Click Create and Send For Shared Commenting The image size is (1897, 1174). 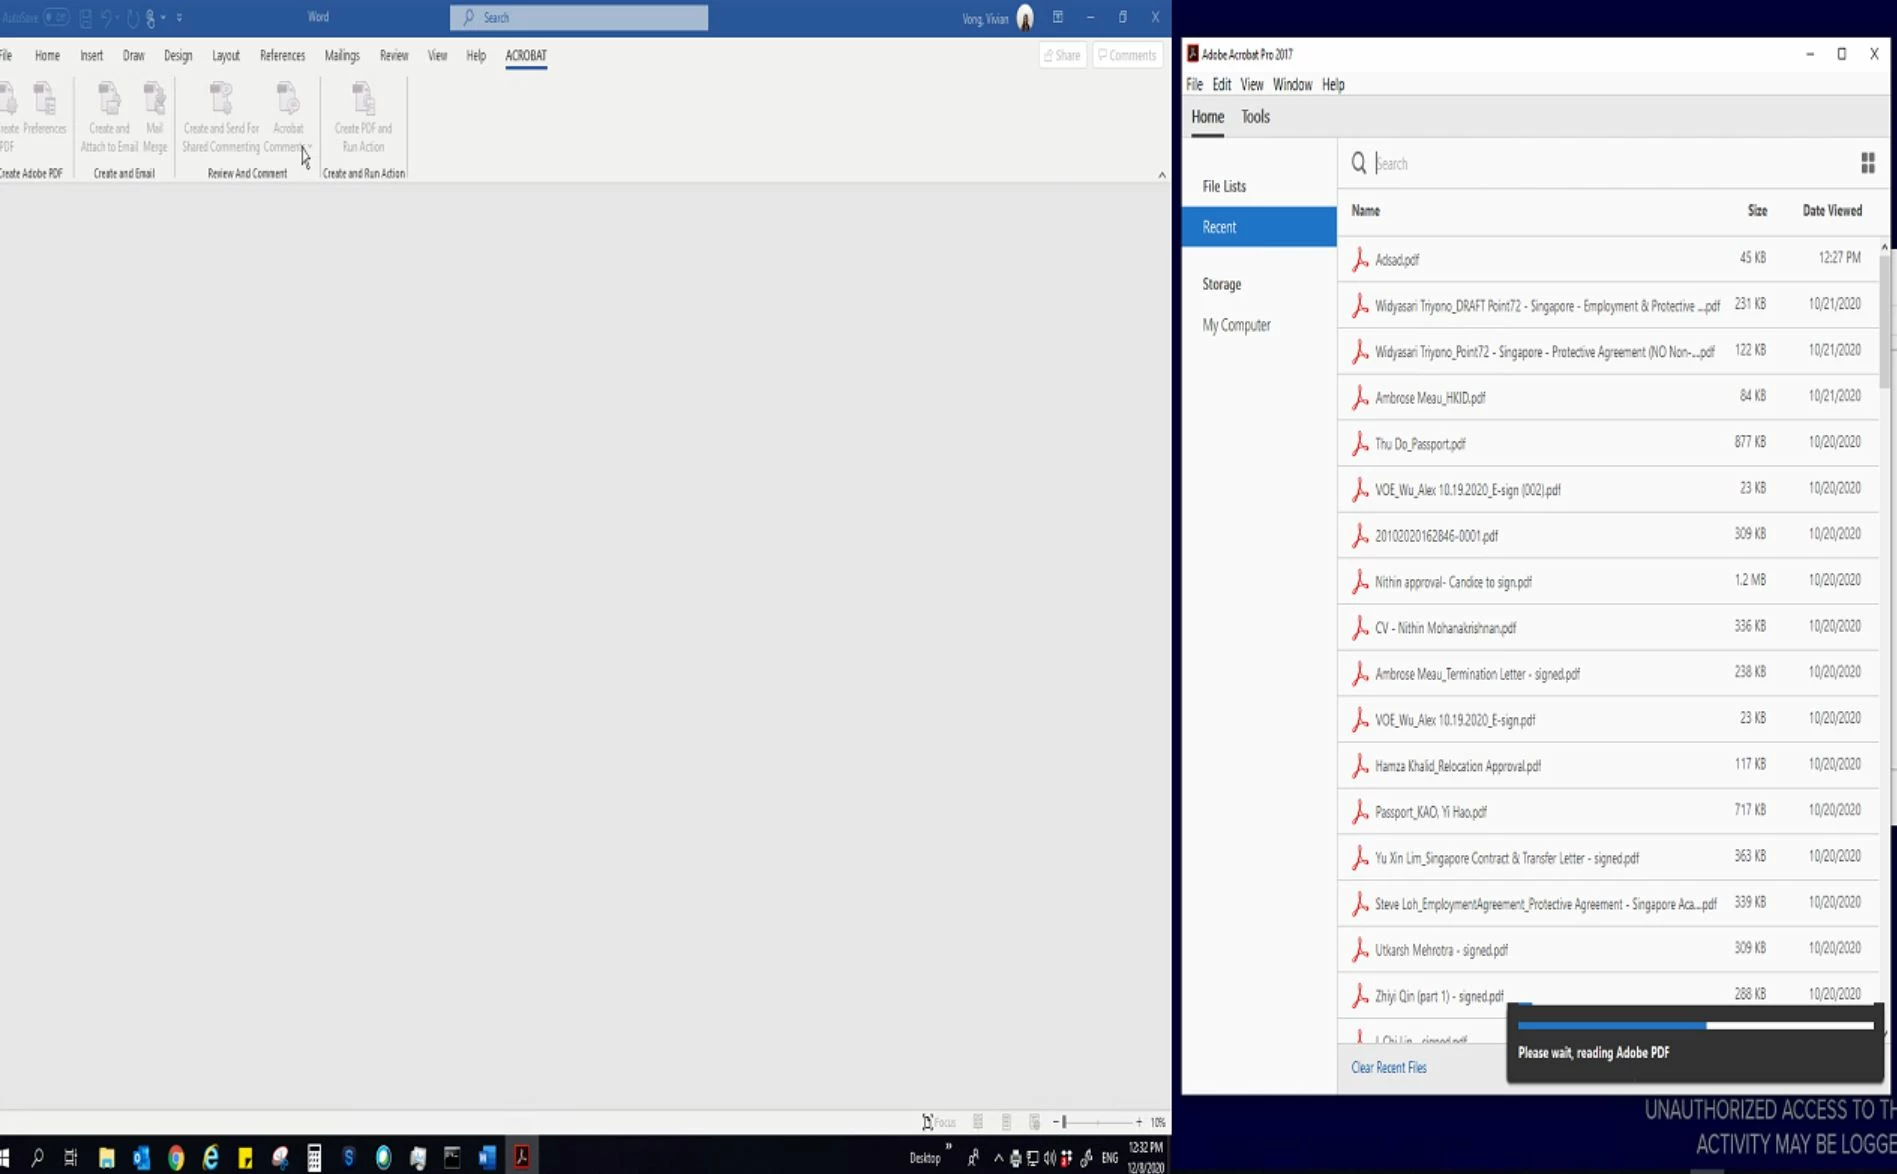click(221, 117)
